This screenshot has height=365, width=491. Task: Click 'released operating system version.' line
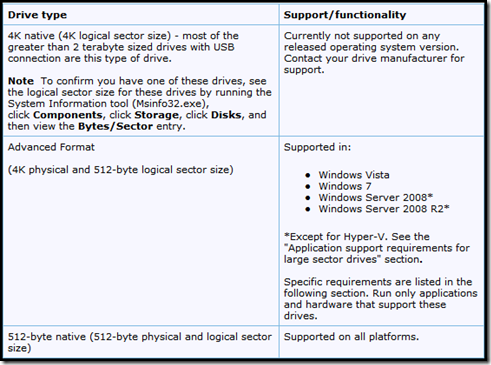pos(371,47)
